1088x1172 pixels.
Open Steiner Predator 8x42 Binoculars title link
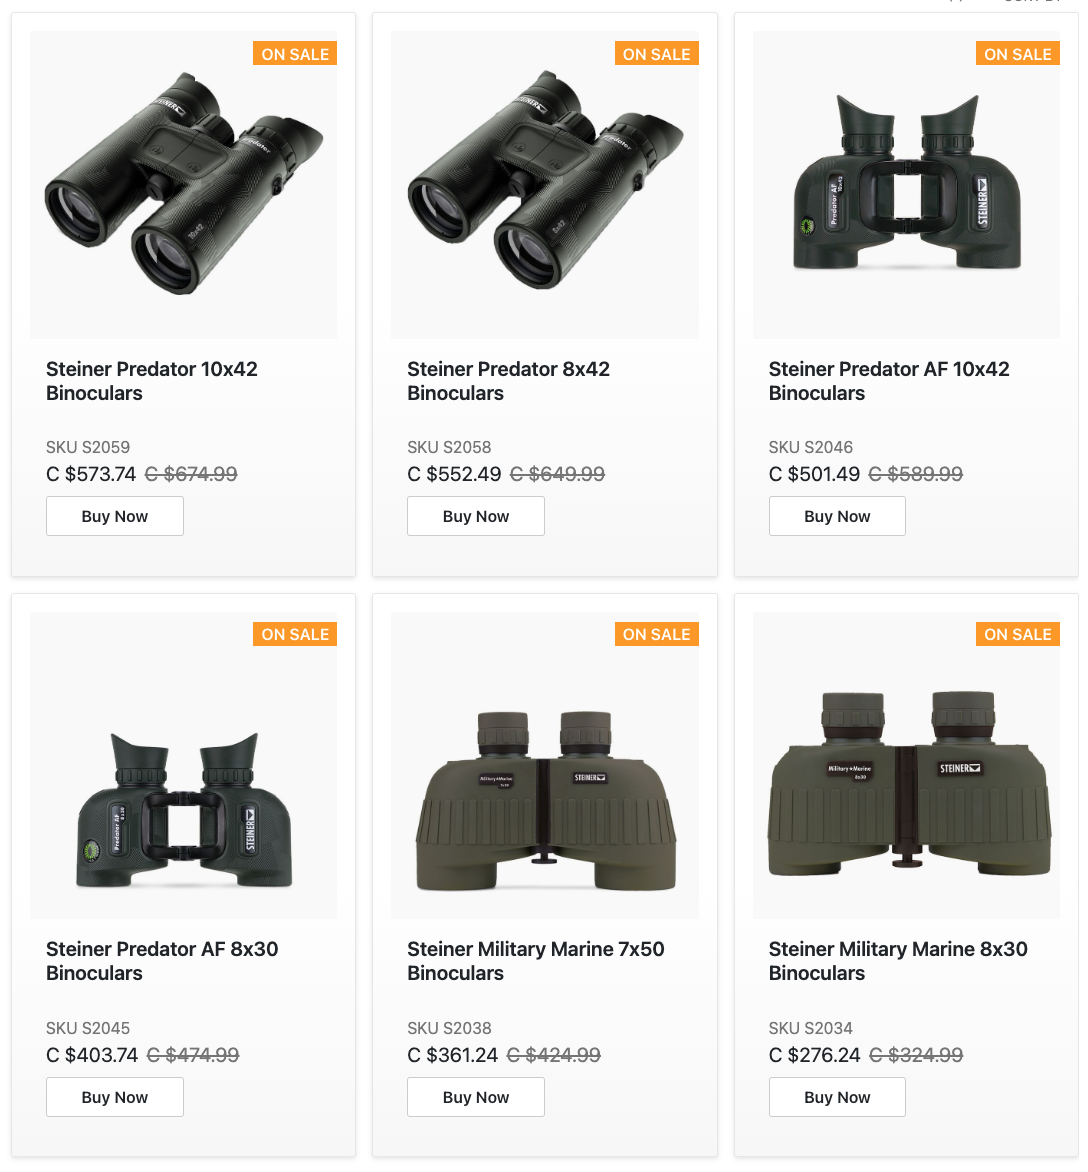click(508, 381)
